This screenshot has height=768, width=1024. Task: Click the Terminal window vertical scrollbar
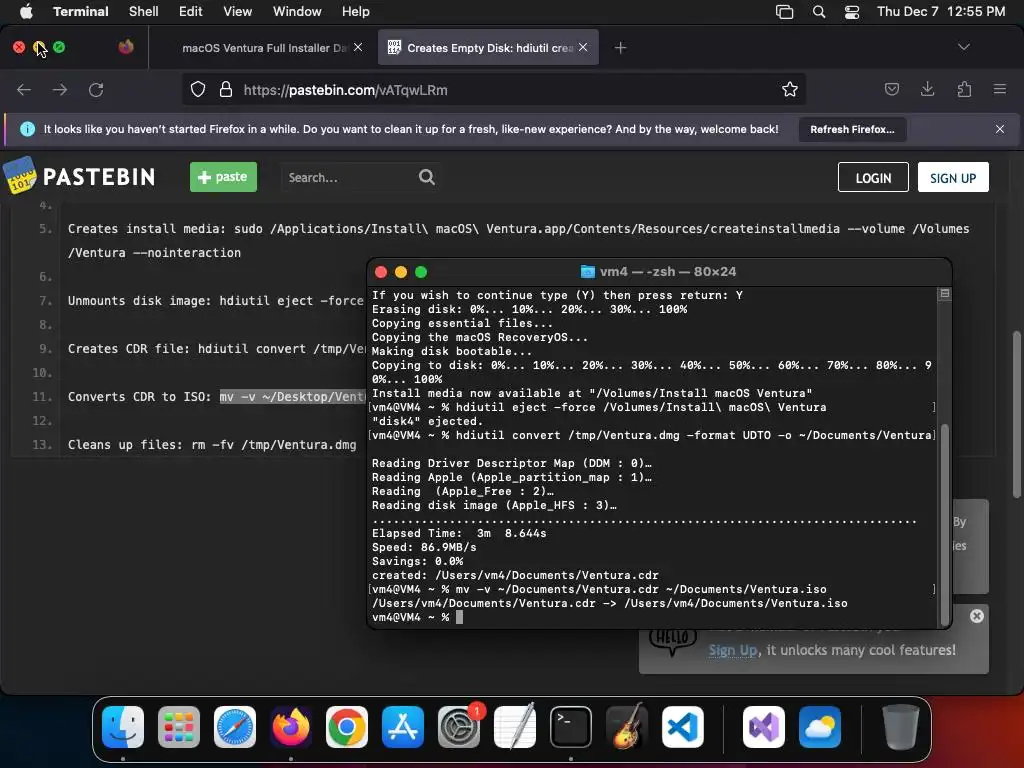pos(944,526)
